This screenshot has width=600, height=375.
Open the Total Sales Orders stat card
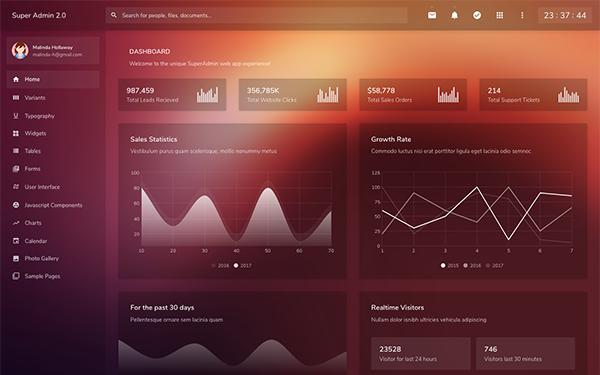(x=413, y=95)
